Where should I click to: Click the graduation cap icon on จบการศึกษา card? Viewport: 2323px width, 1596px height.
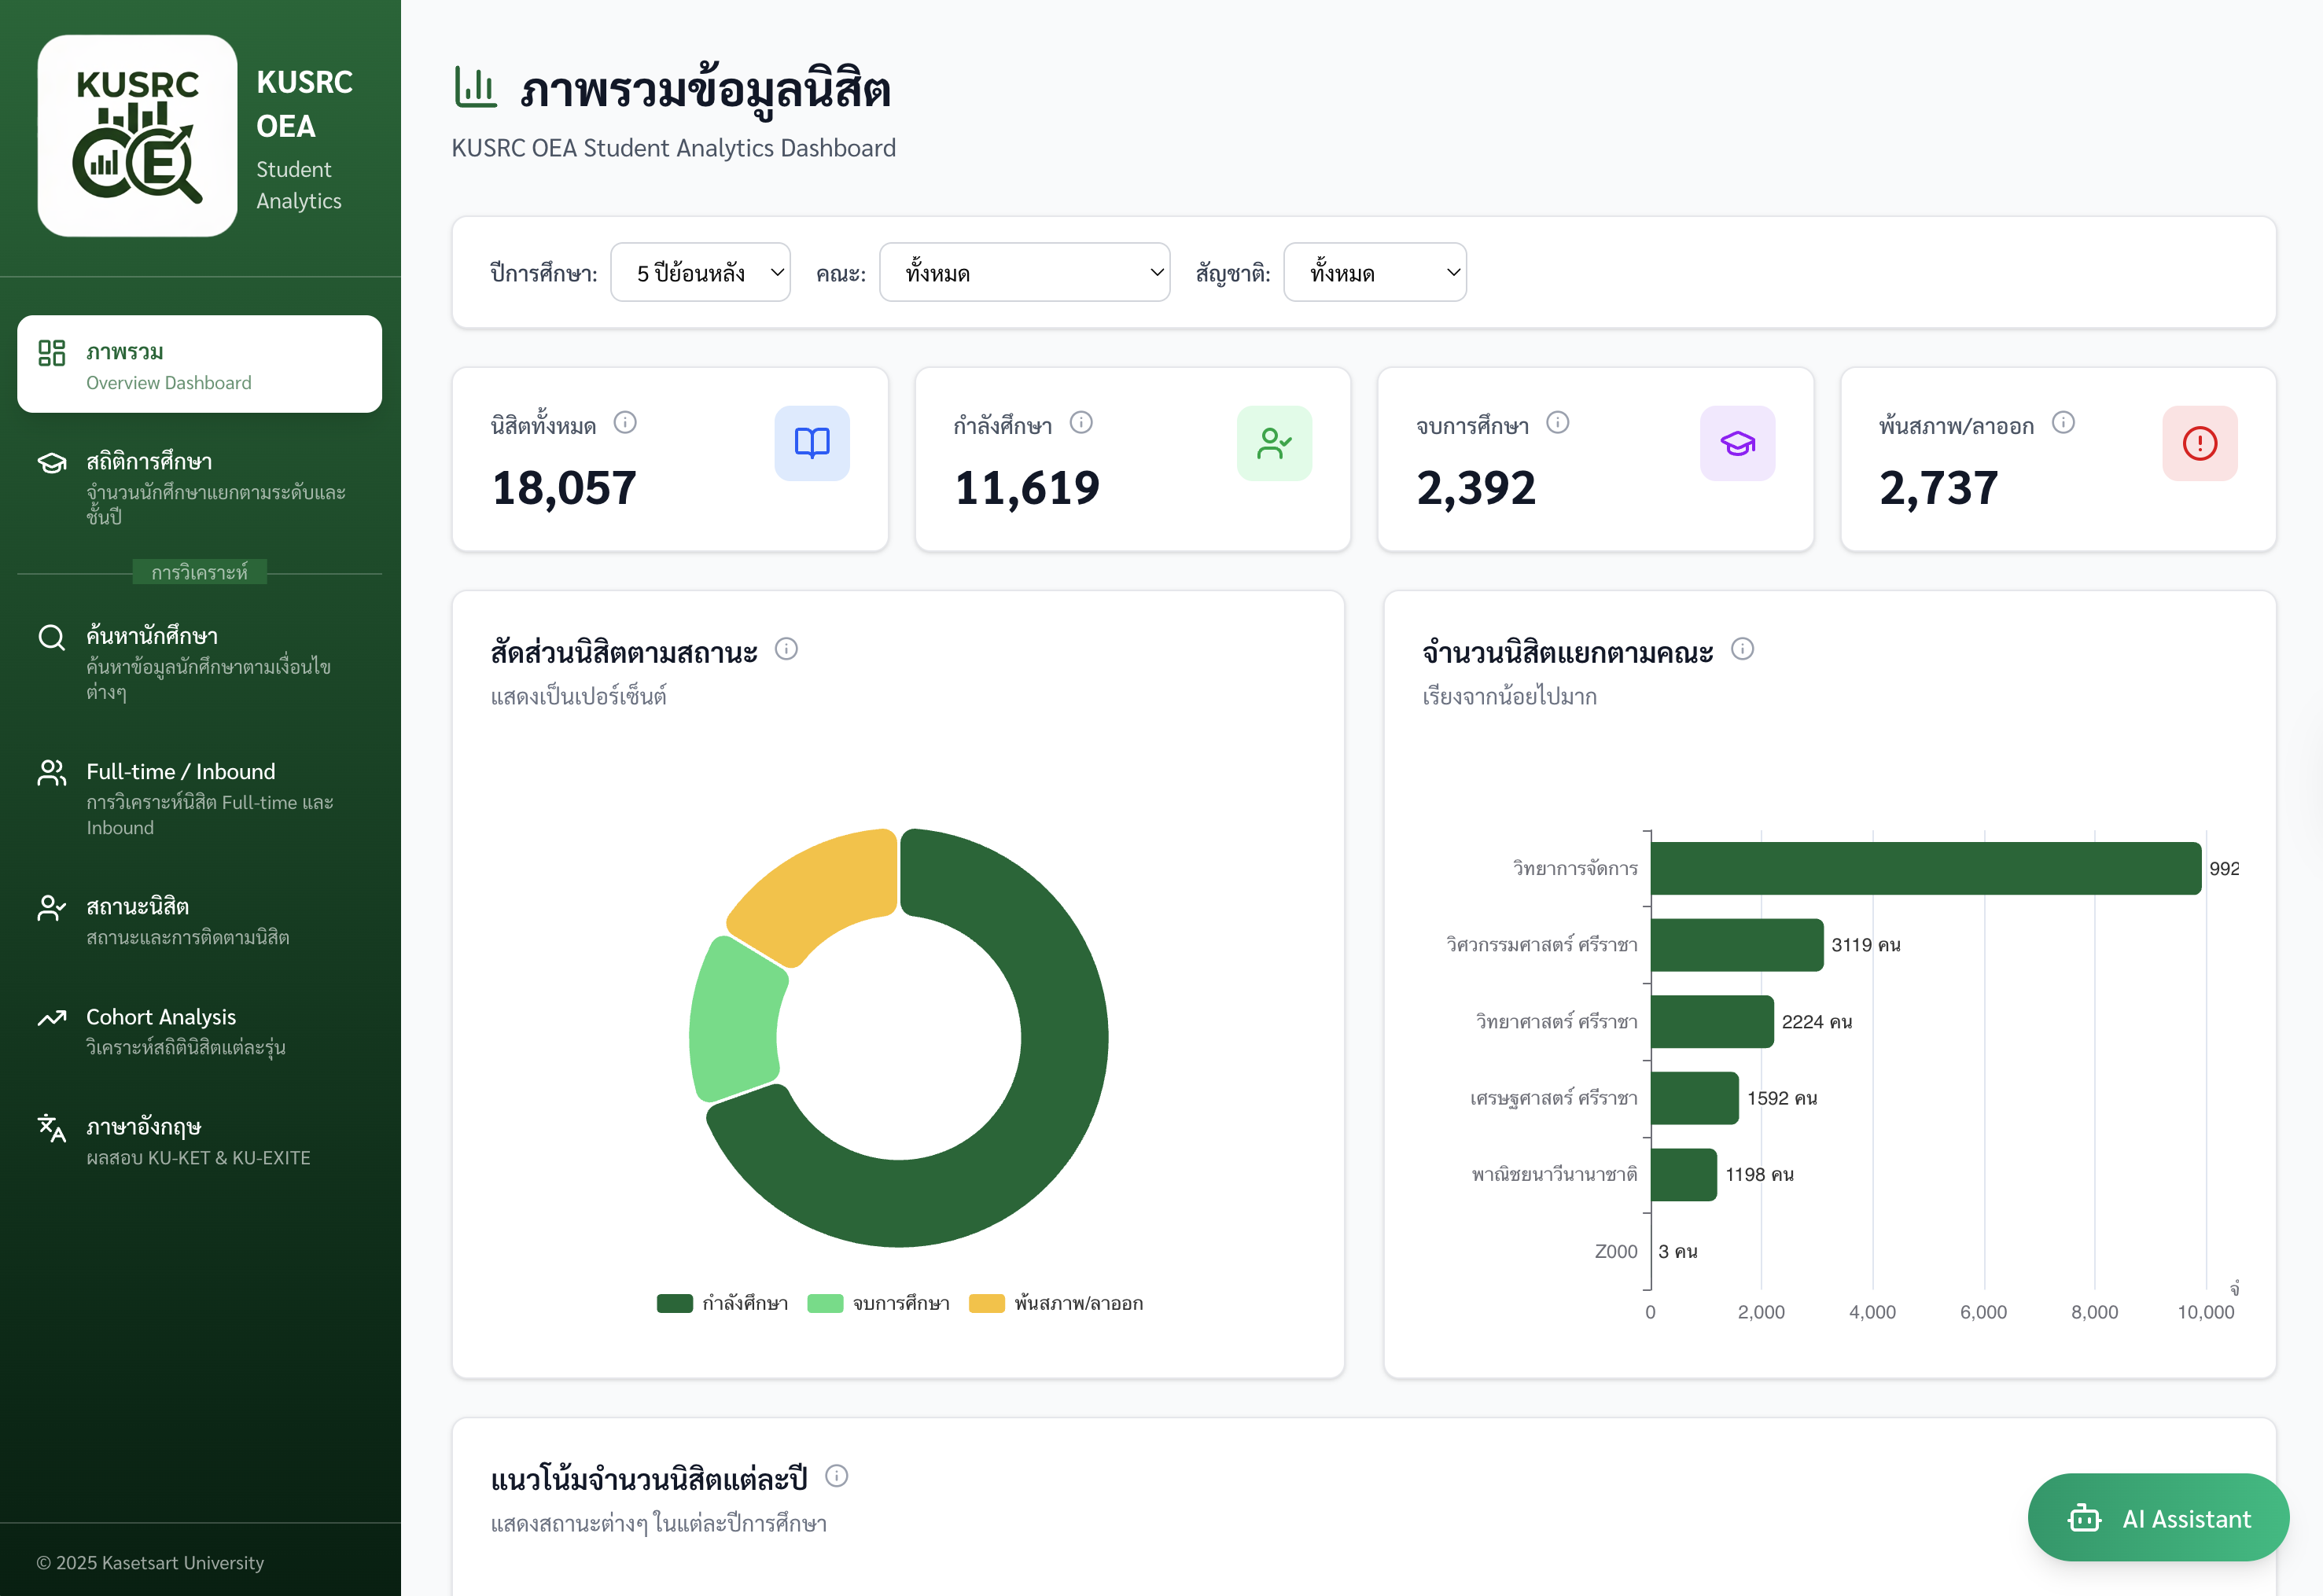tap(1737, 444)
